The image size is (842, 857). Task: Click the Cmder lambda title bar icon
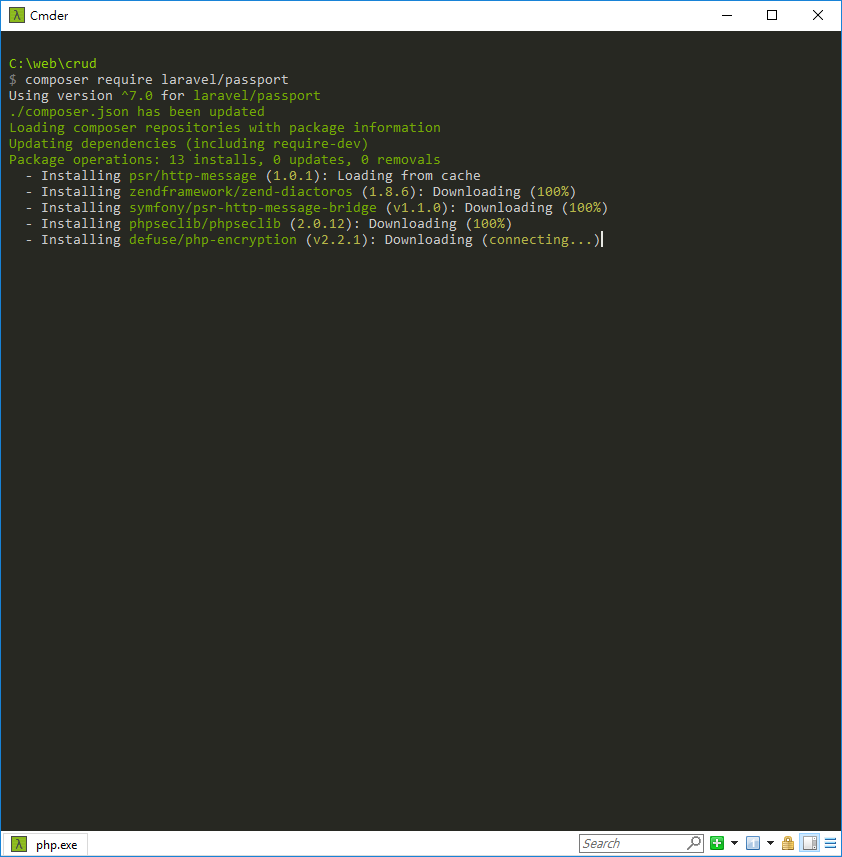[x=17, y=15]
